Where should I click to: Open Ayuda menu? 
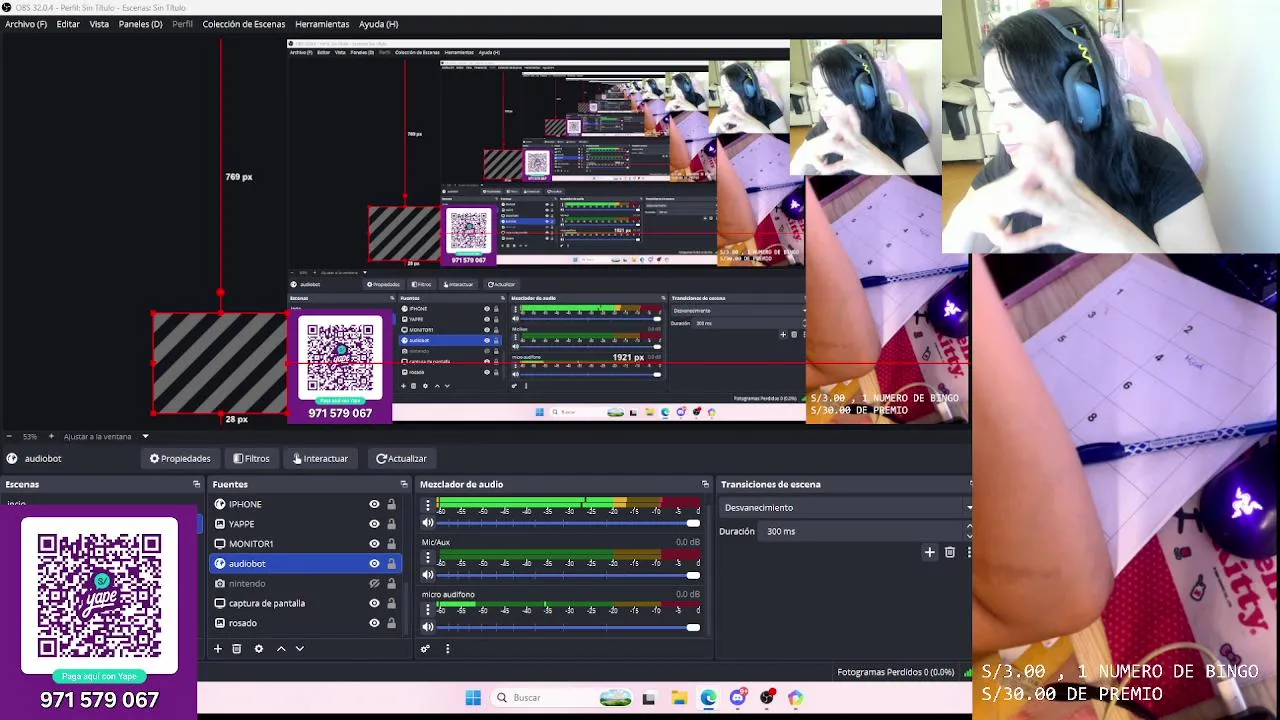click(378, 24)
